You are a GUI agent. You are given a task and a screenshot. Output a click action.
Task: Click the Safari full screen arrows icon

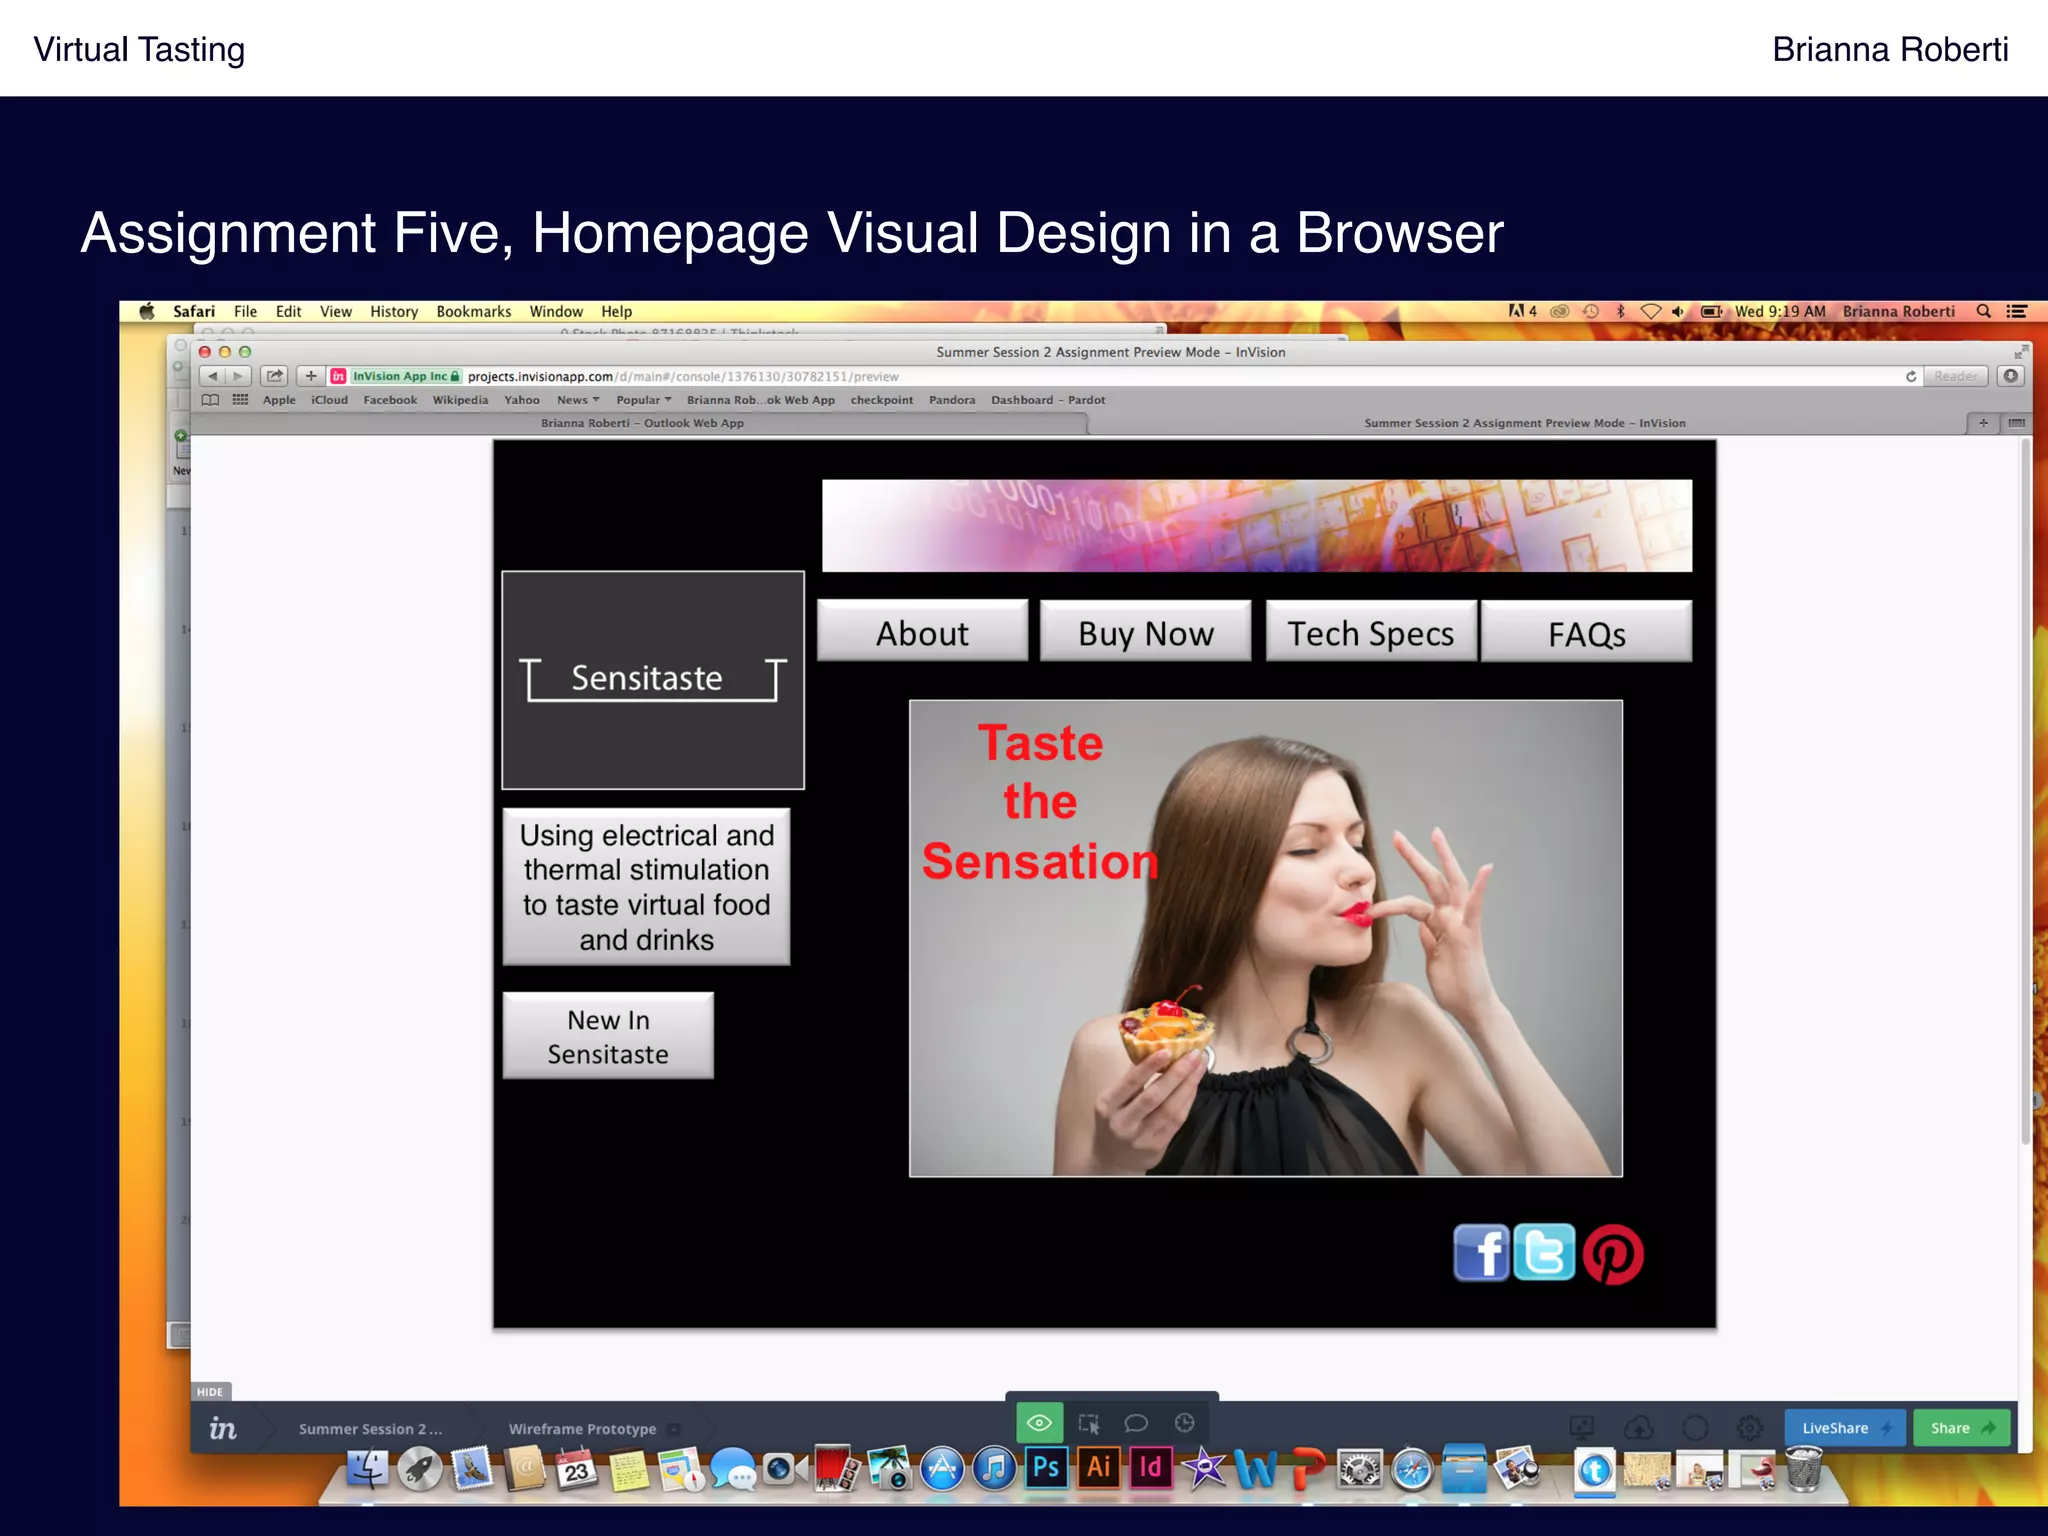point(2020,352)
